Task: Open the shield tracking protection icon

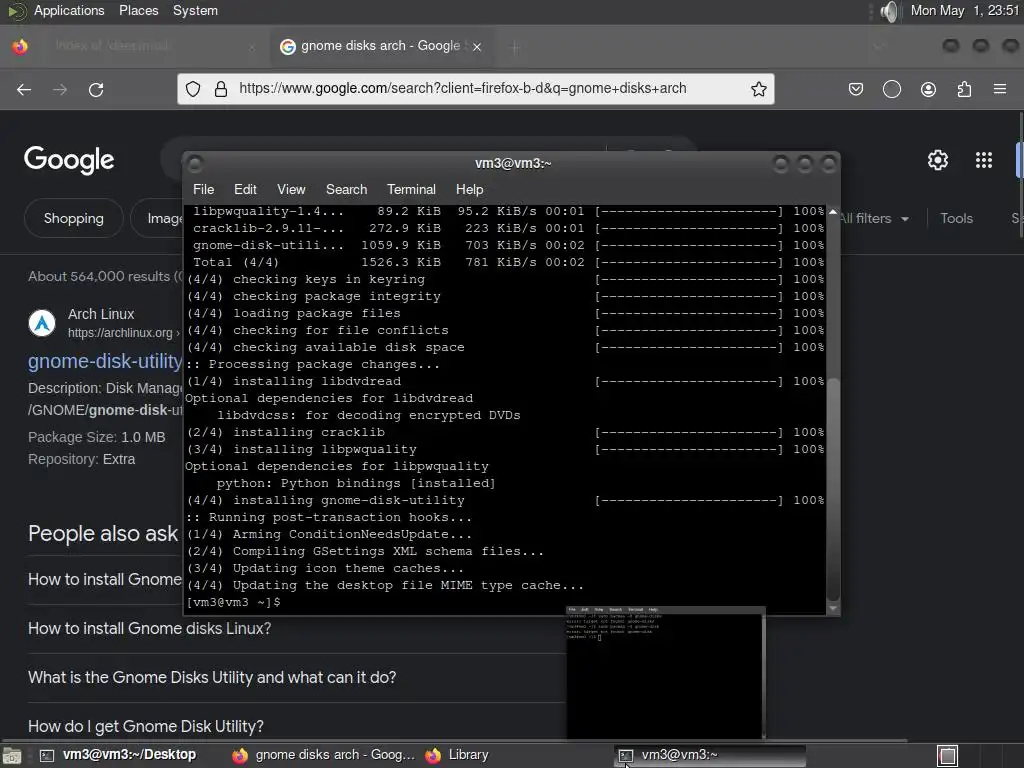Action: (193, 89)
